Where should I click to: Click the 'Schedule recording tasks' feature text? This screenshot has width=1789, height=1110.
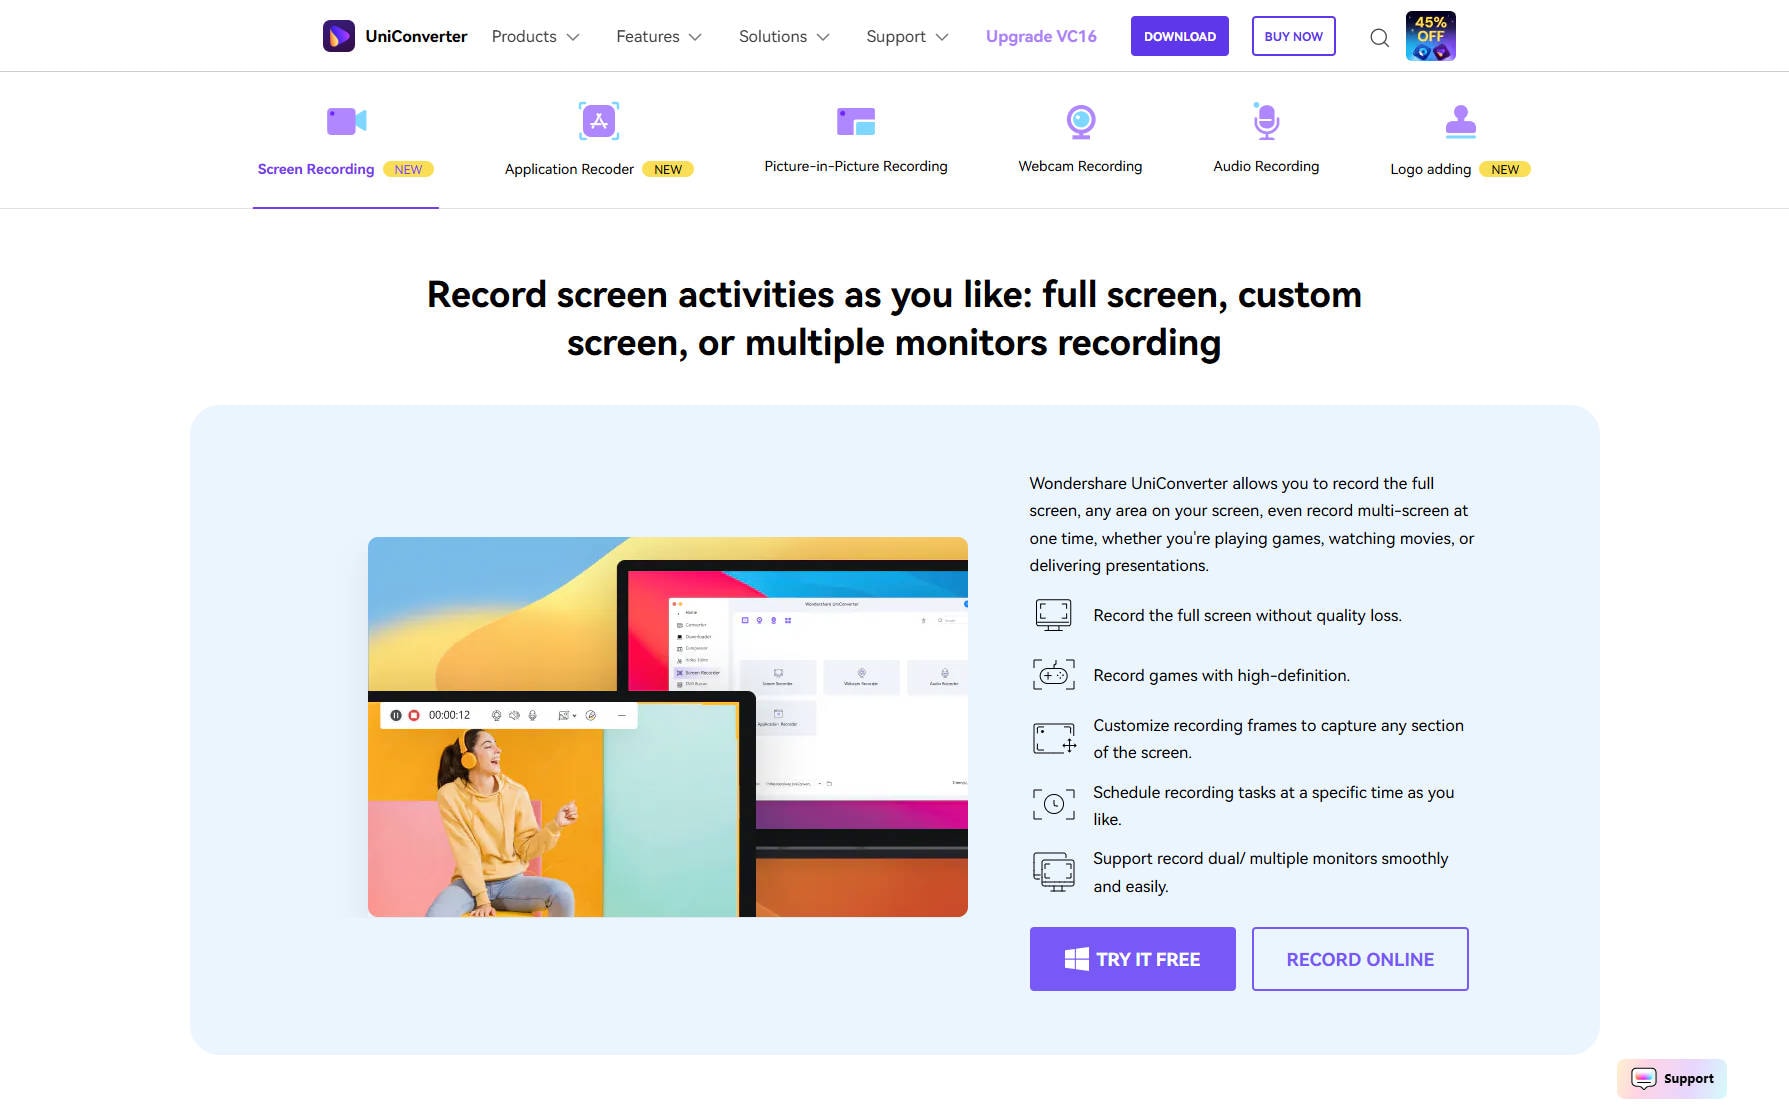click(1273, 805)
